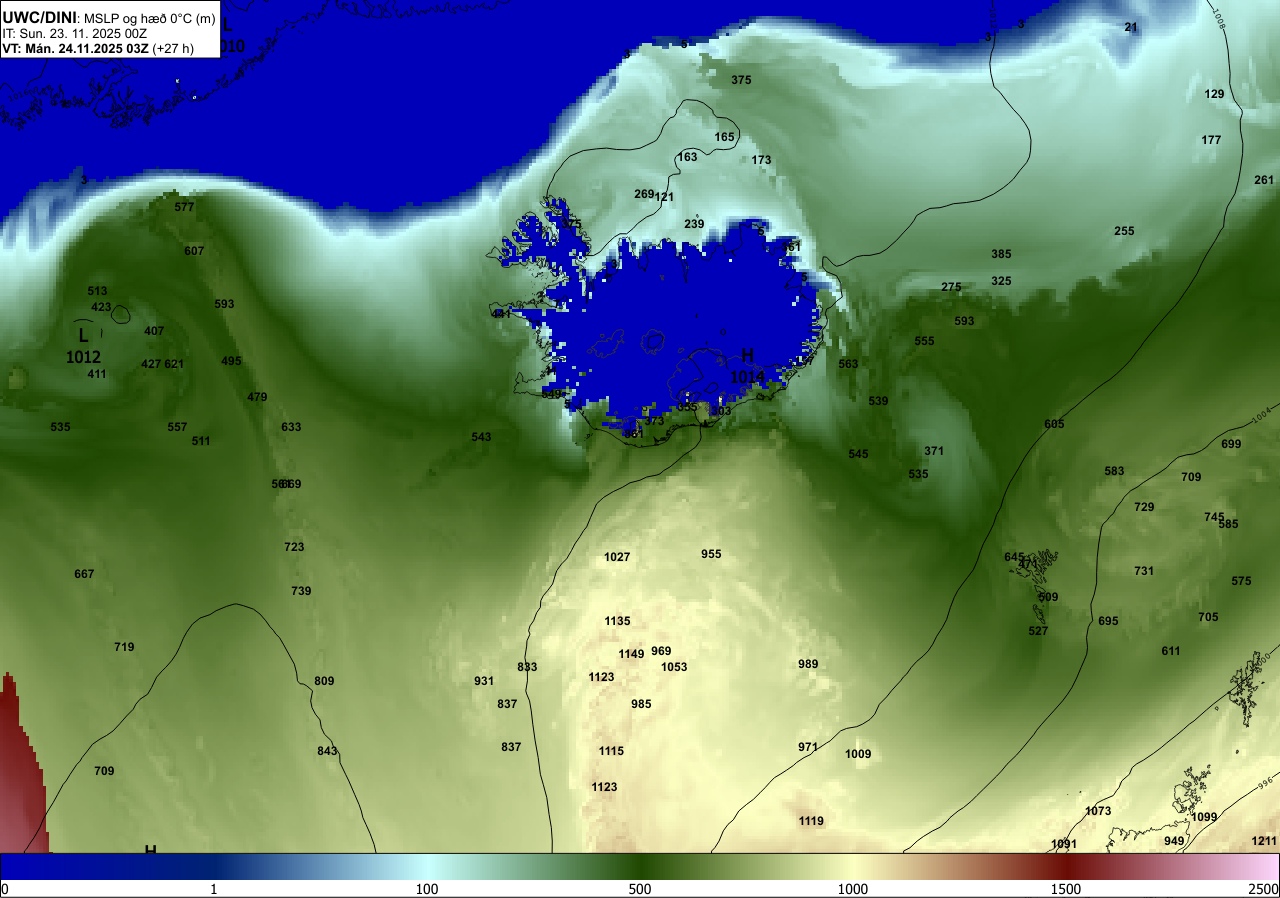
Task: Click the 989 height value
Action: 808,664
